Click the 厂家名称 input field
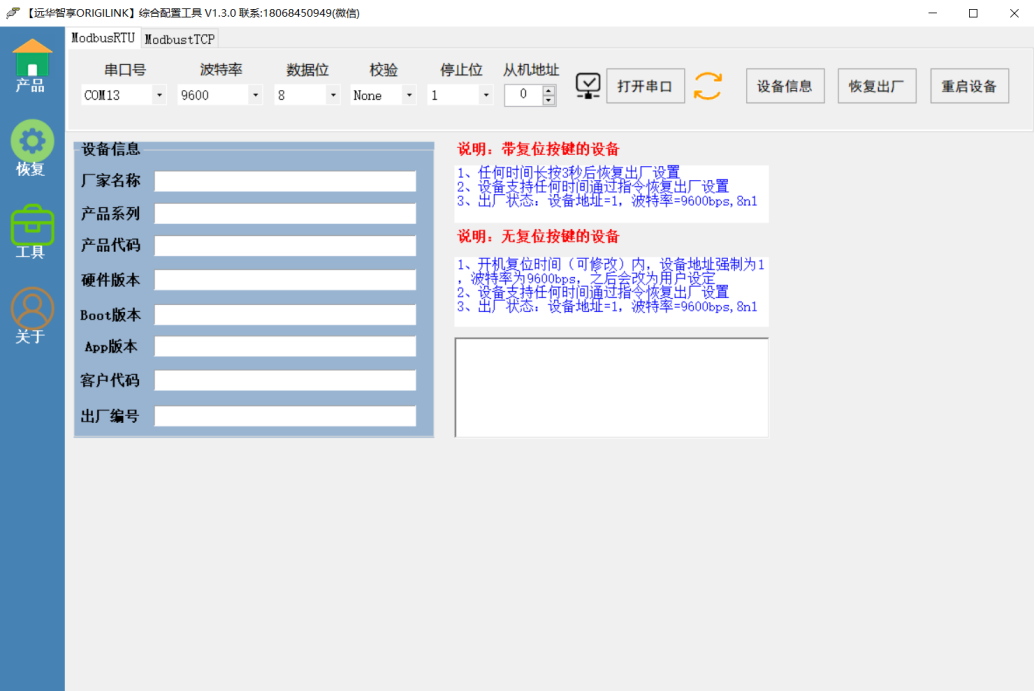The width and height of the screenshot is (1034, 691). pyautogui.click(x=285, y=181)
